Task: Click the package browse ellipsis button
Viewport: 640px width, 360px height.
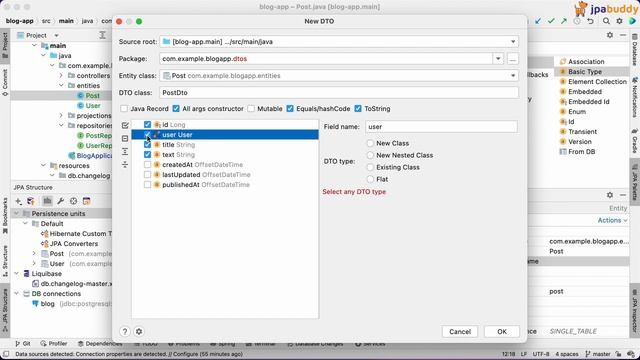Action: click(x=513, y=59)
